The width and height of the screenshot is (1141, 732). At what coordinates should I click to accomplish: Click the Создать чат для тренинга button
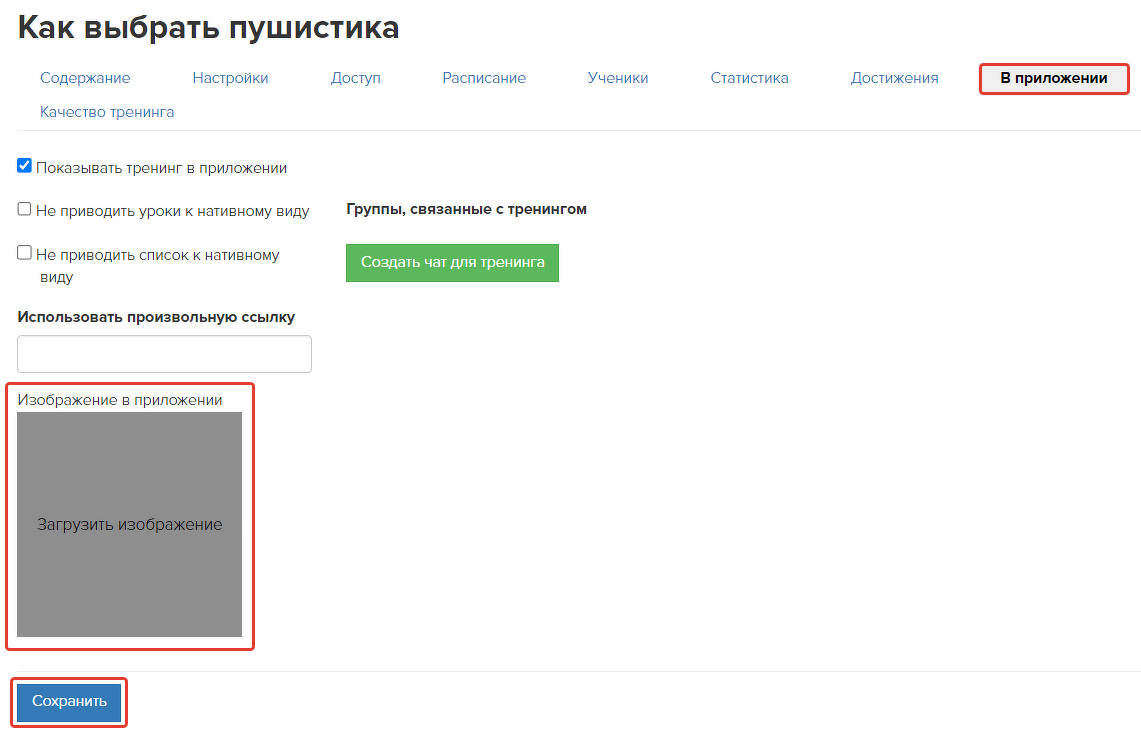tap(452, 263)
